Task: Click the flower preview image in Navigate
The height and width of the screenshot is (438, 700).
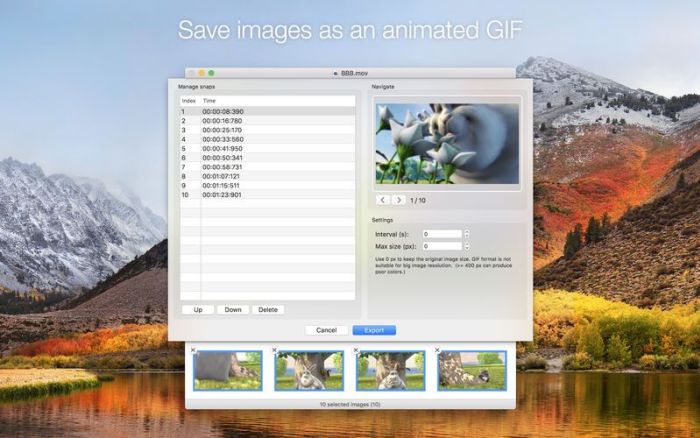Action: (447, 143)
